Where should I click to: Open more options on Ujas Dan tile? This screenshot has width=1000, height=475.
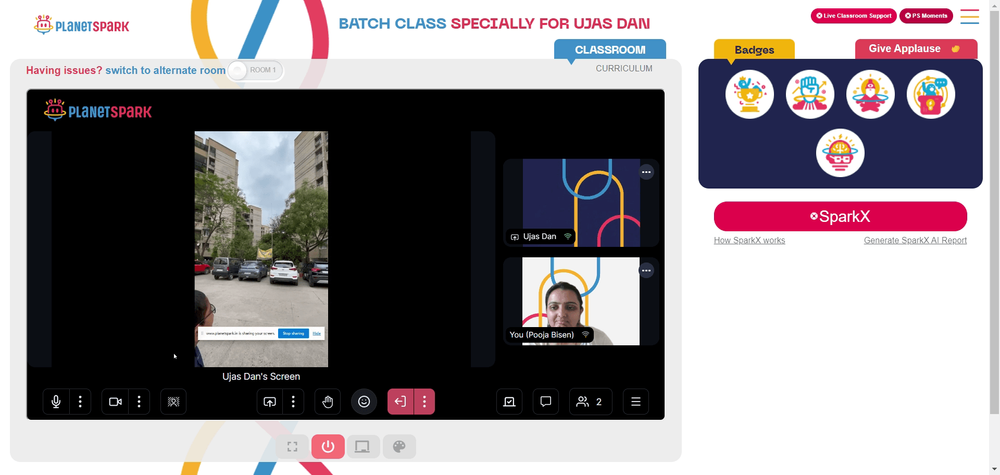(x=647, y=172)
